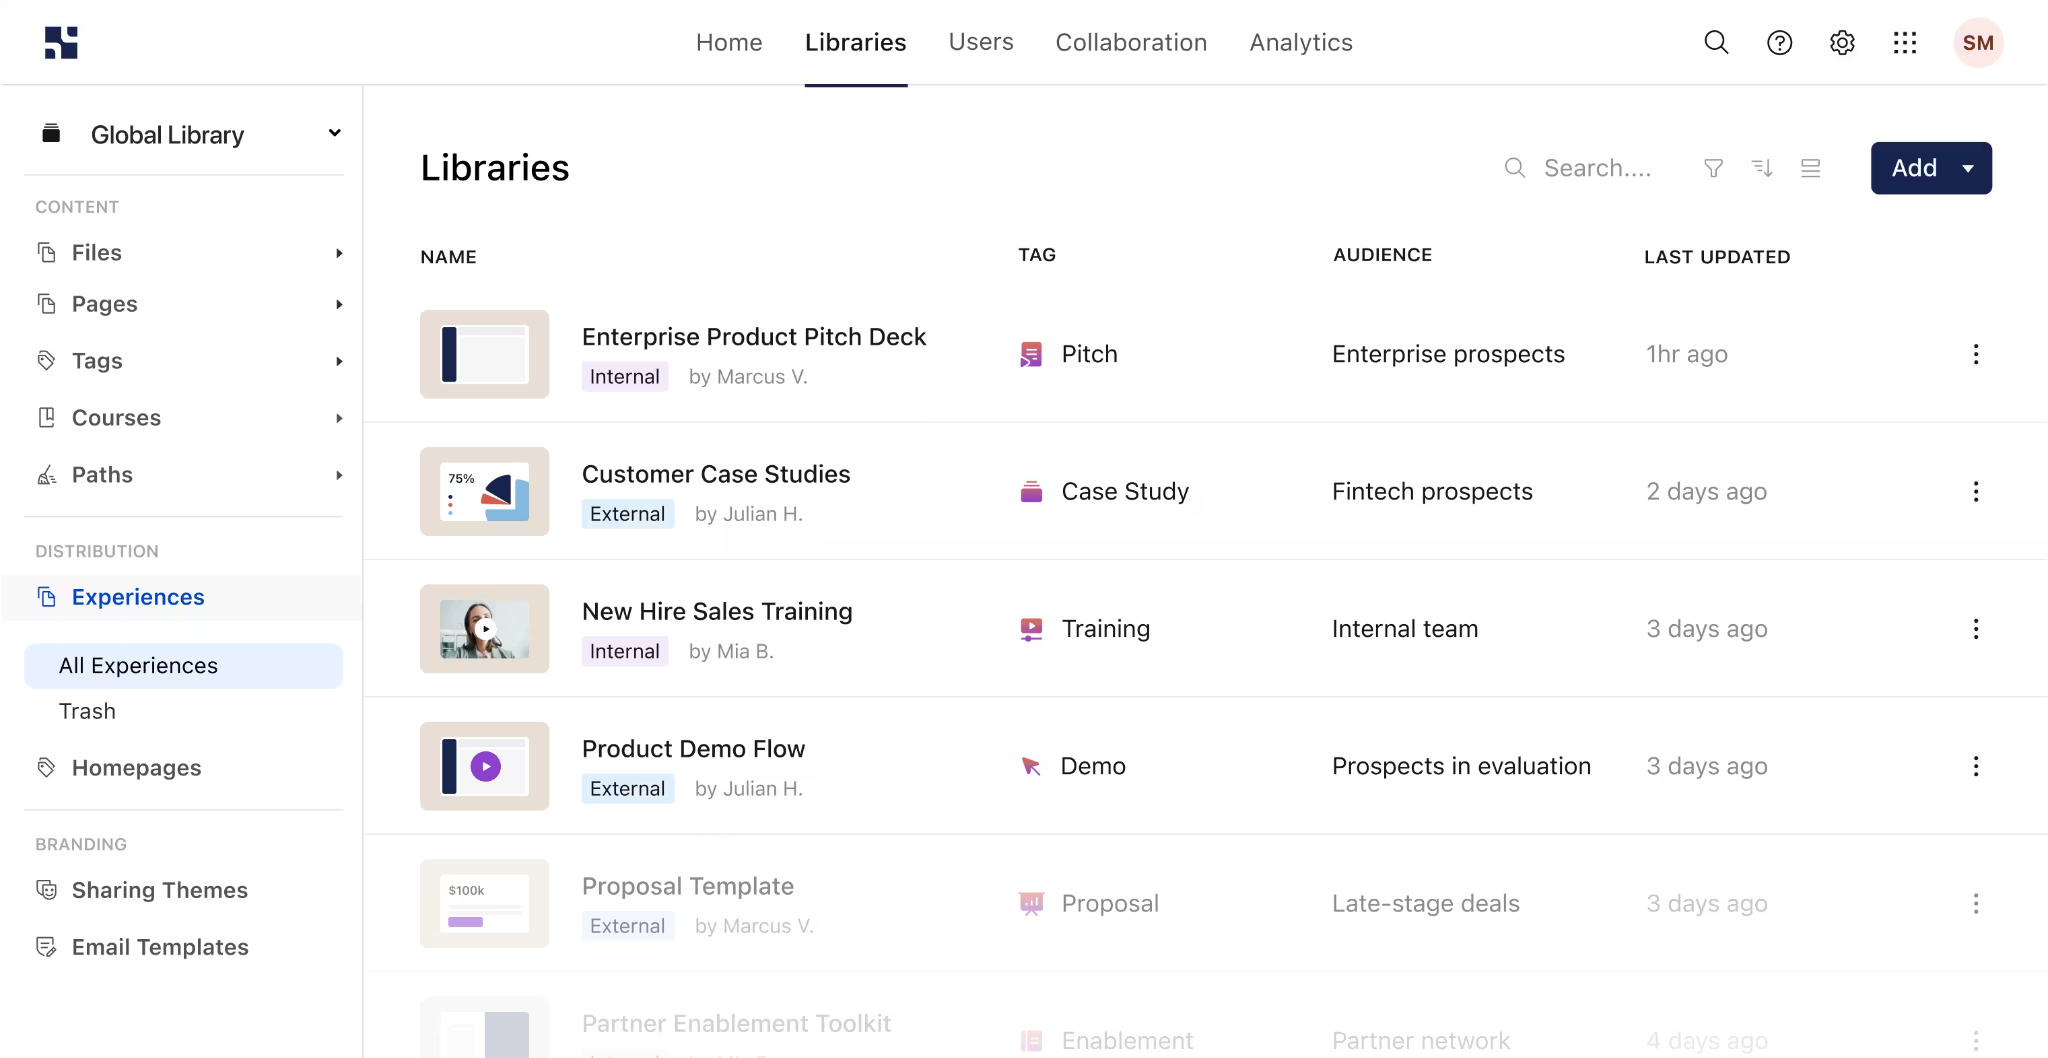
Task: Open Trash in the sidebar
Action: click(x=87, y=711)
